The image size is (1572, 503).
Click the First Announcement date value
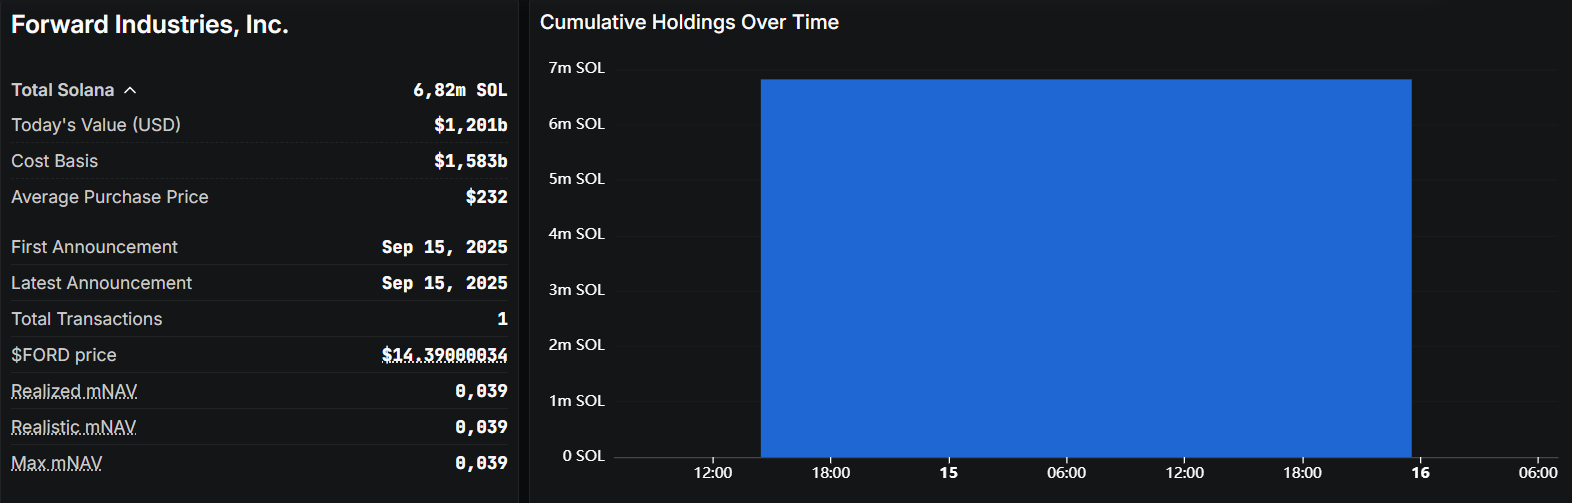pyautogui.click(x=444, y=247)
